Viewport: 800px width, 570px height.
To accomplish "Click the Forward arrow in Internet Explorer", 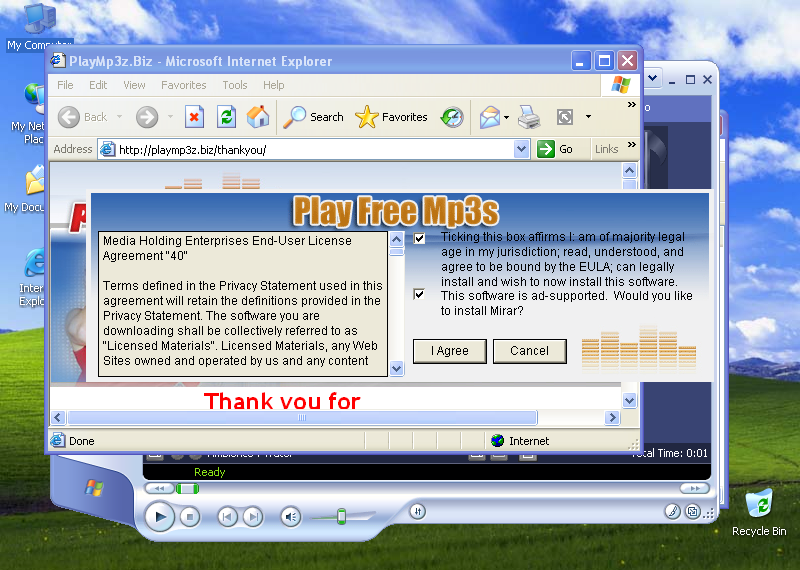I will (147, 117).
